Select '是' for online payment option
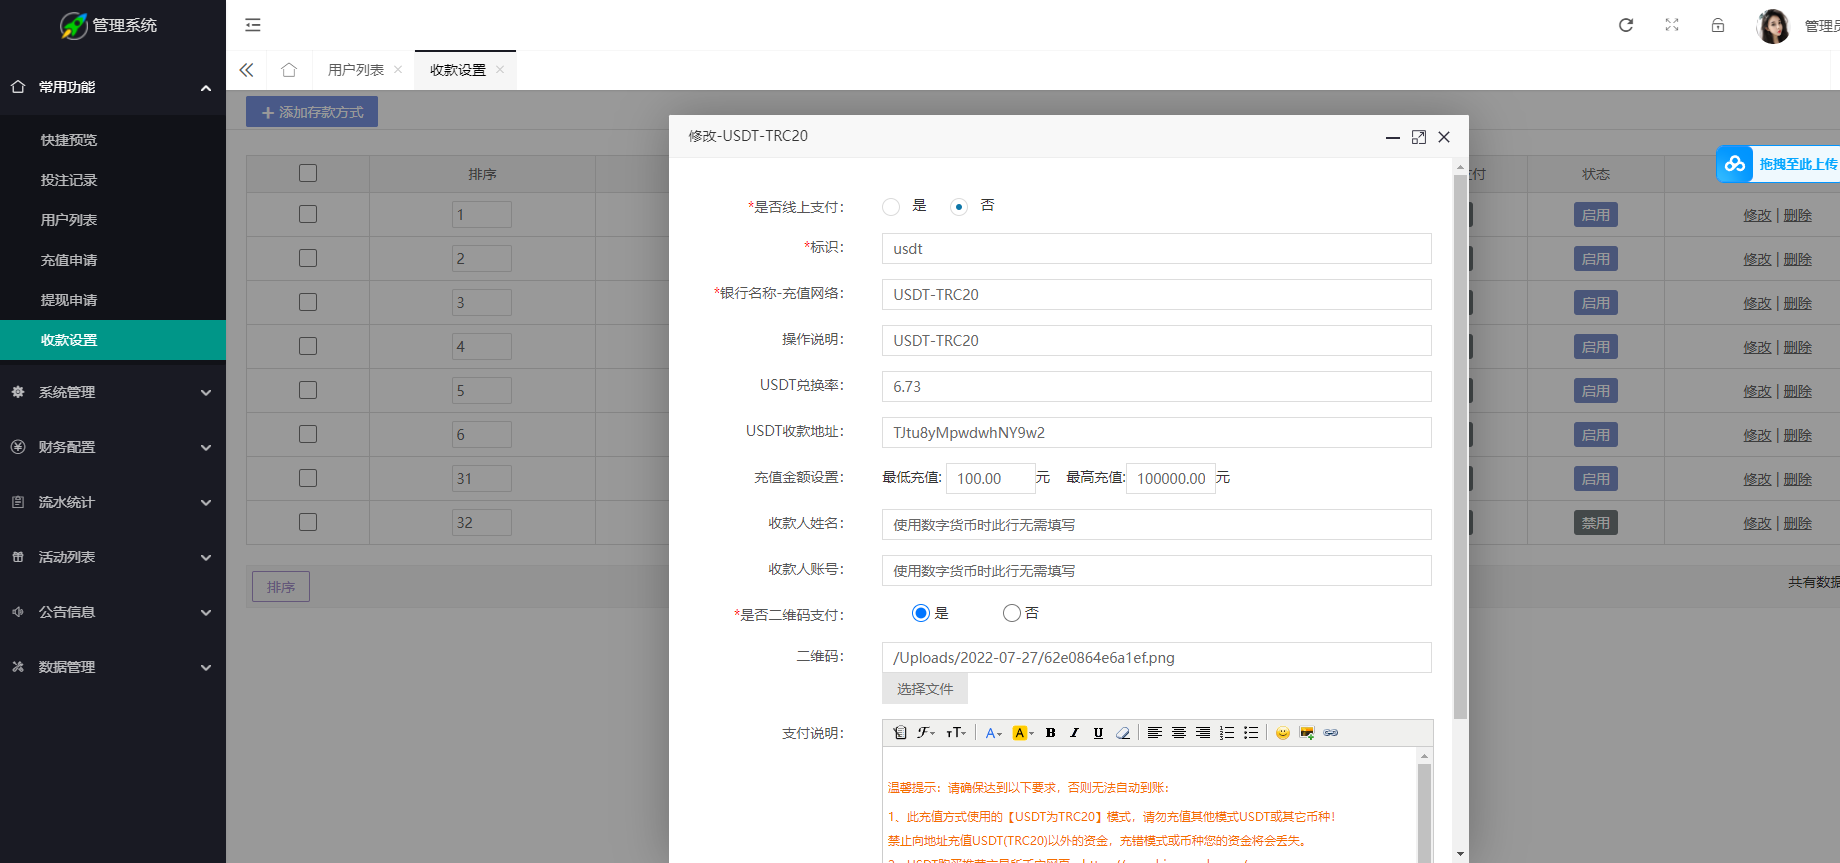 [891, 207]
